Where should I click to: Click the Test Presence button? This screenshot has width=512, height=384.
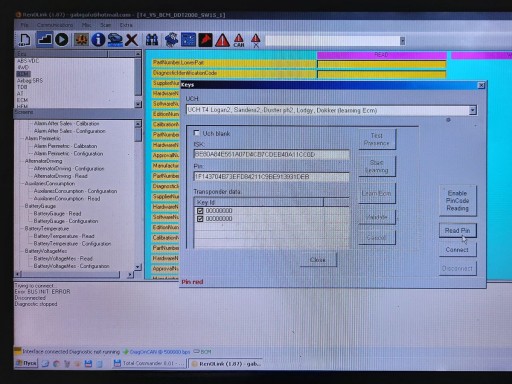(377, 139)
